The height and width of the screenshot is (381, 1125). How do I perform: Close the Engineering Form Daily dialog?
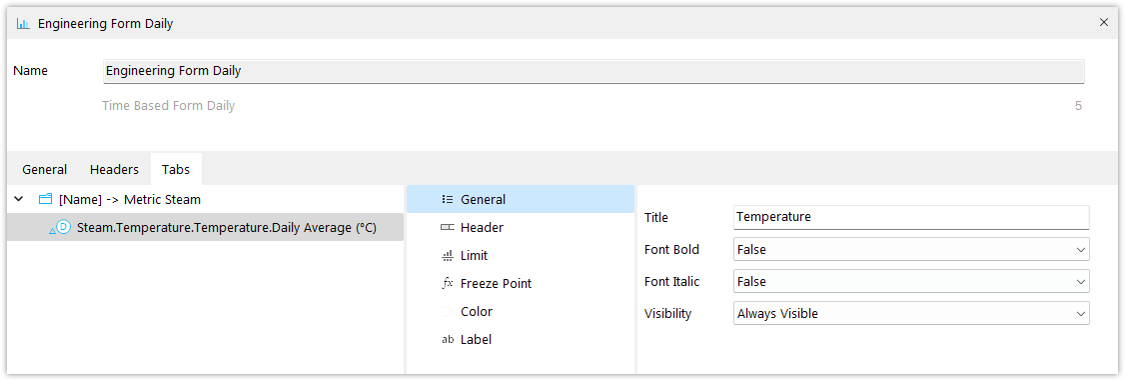[1104, 22]
